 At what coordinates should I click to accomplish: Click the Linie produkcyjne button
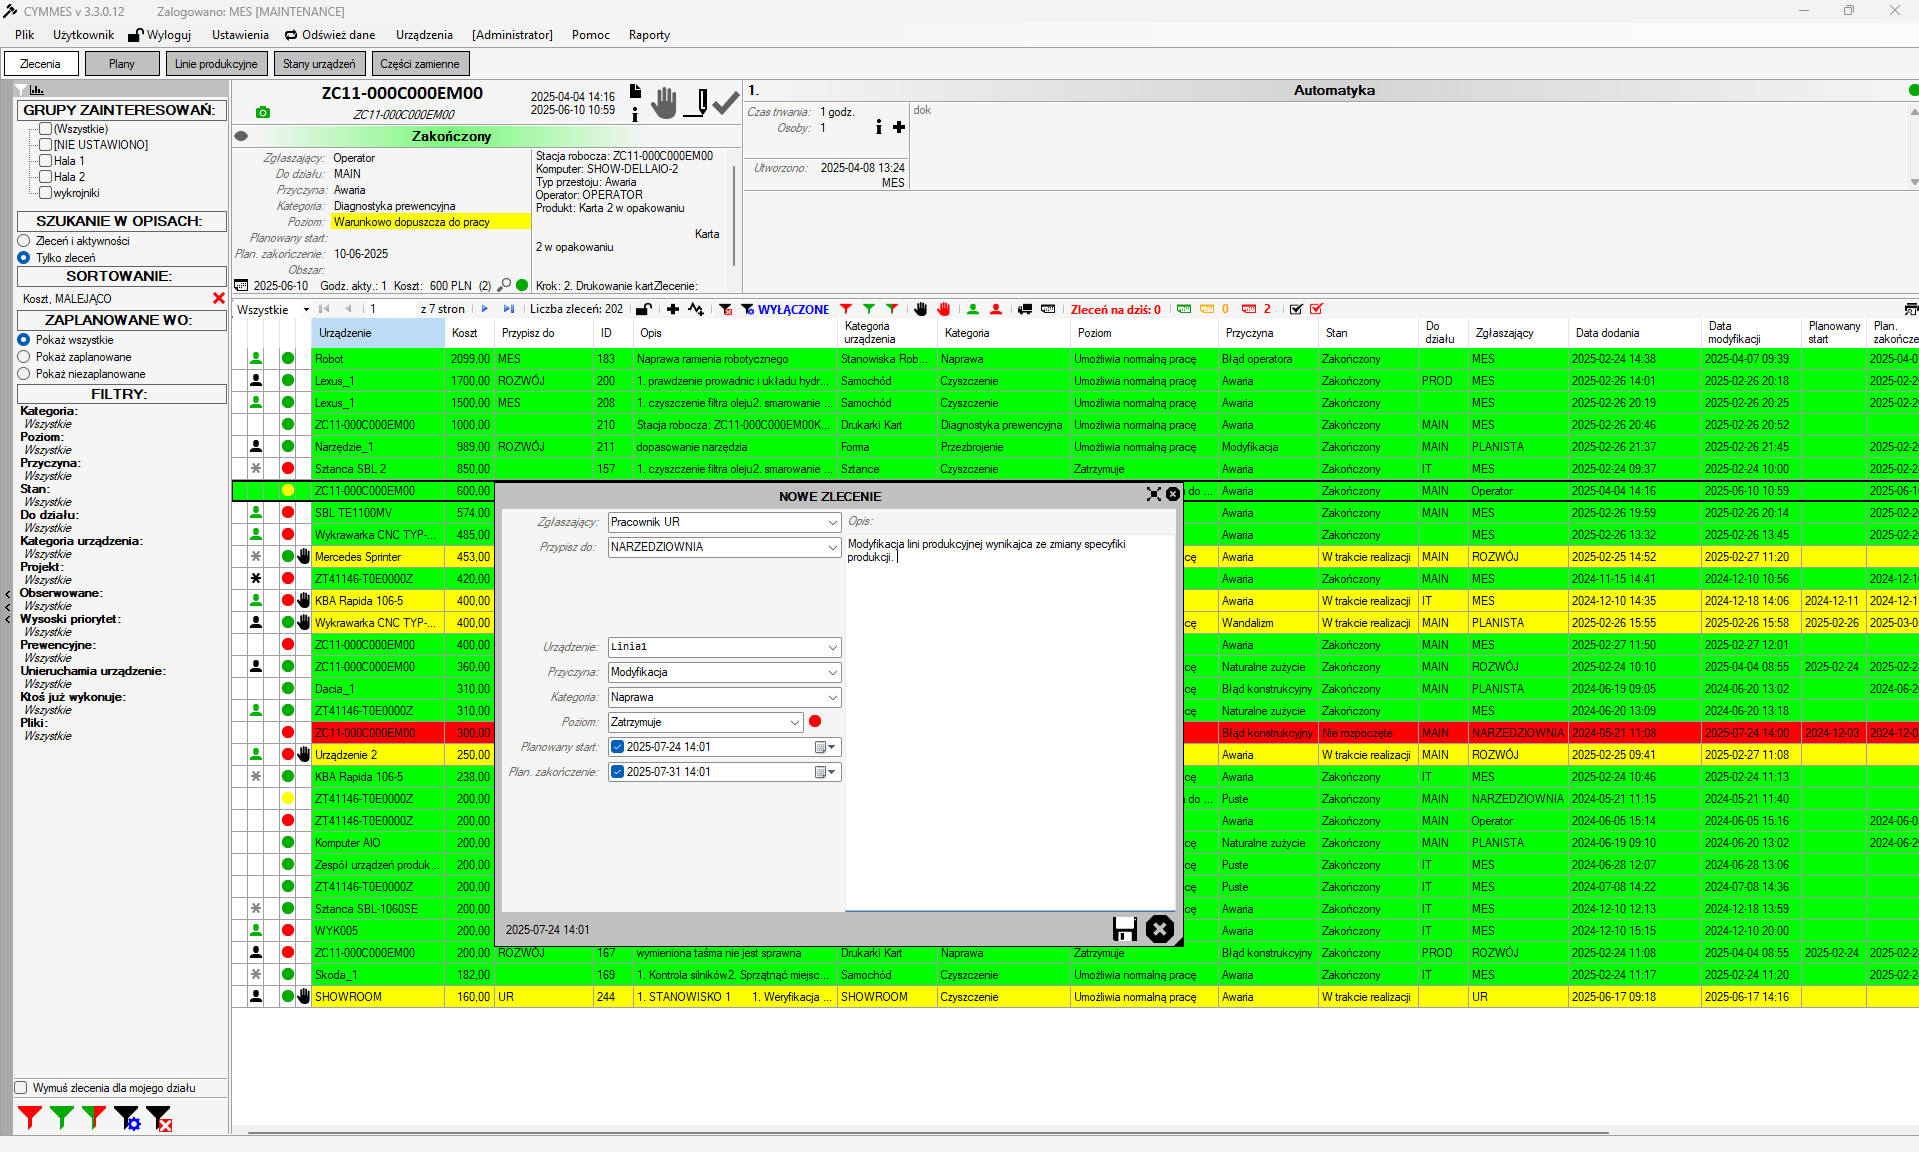(x=216, y=64)
